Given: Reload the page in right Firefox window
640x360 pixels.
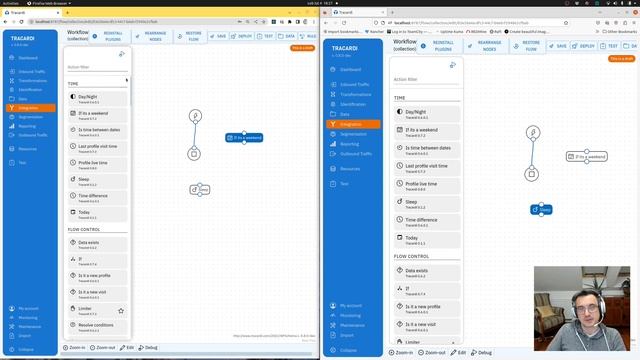Looking at the screenshot, I should 344,23.
